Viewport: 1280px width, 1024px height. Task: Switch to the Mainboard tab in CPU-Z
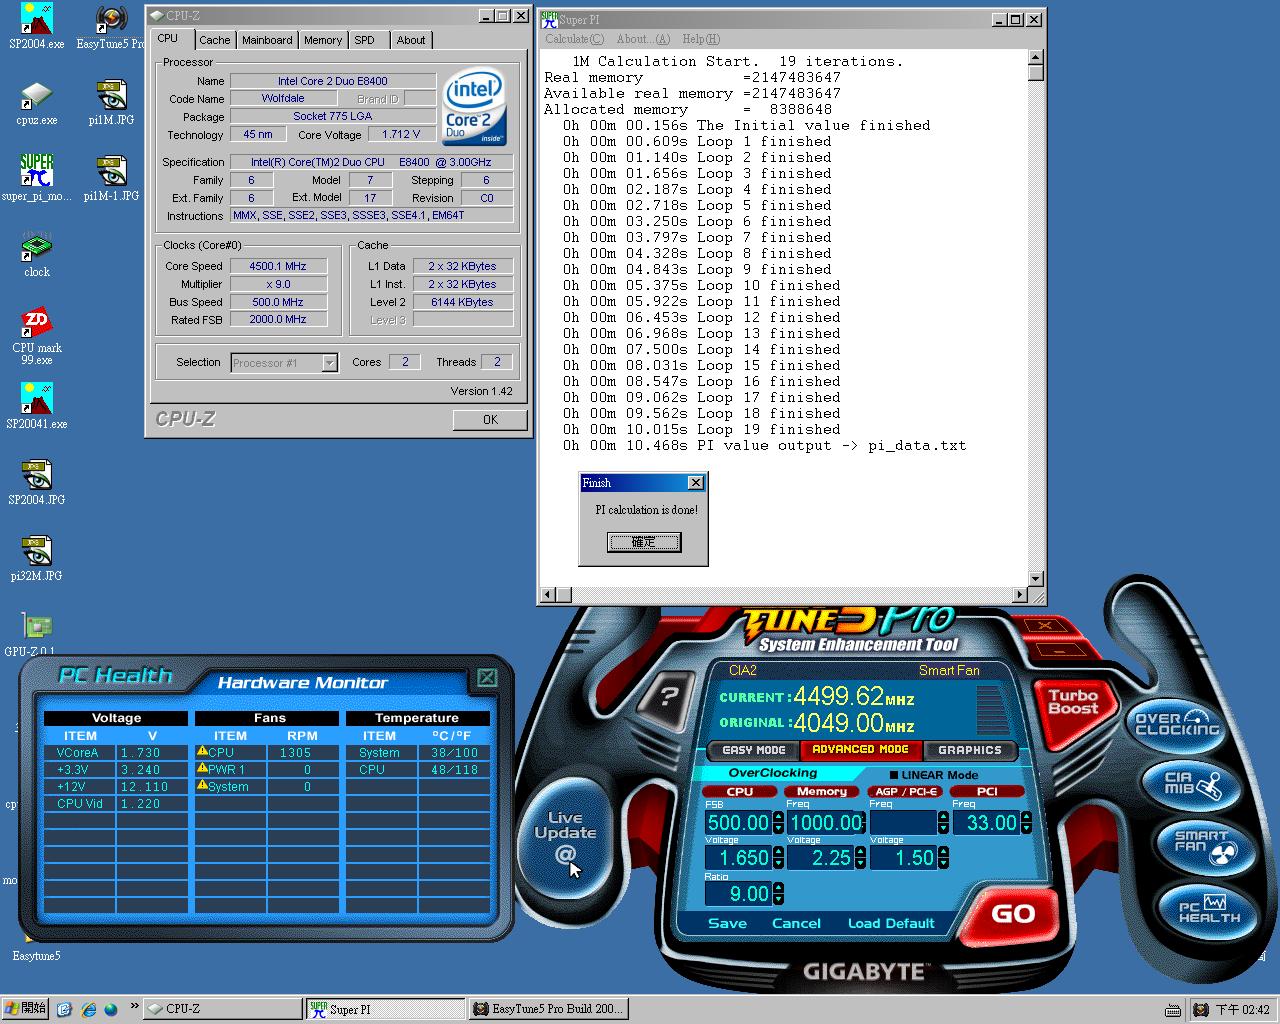coord(267,40)
